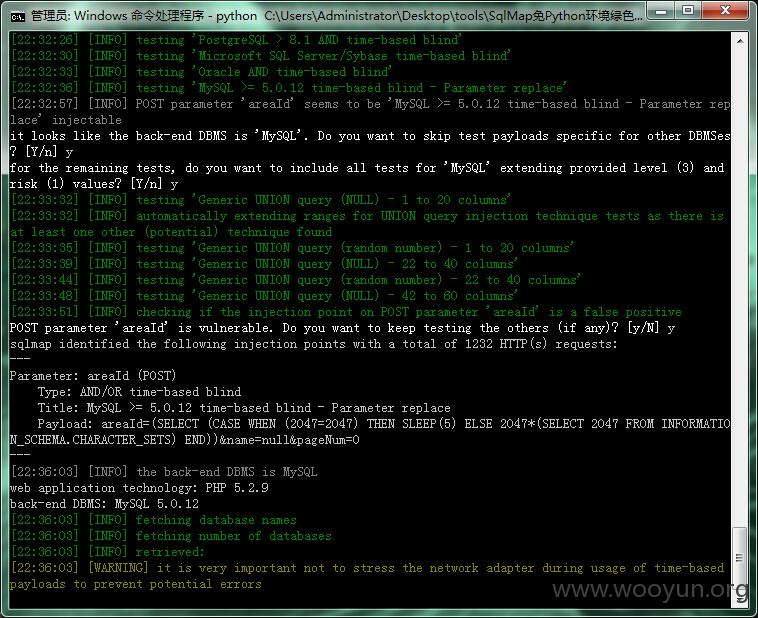This screenshot has height=618, width=758.
Task: Maximize the command prompt window
Action: coord(688,11)
